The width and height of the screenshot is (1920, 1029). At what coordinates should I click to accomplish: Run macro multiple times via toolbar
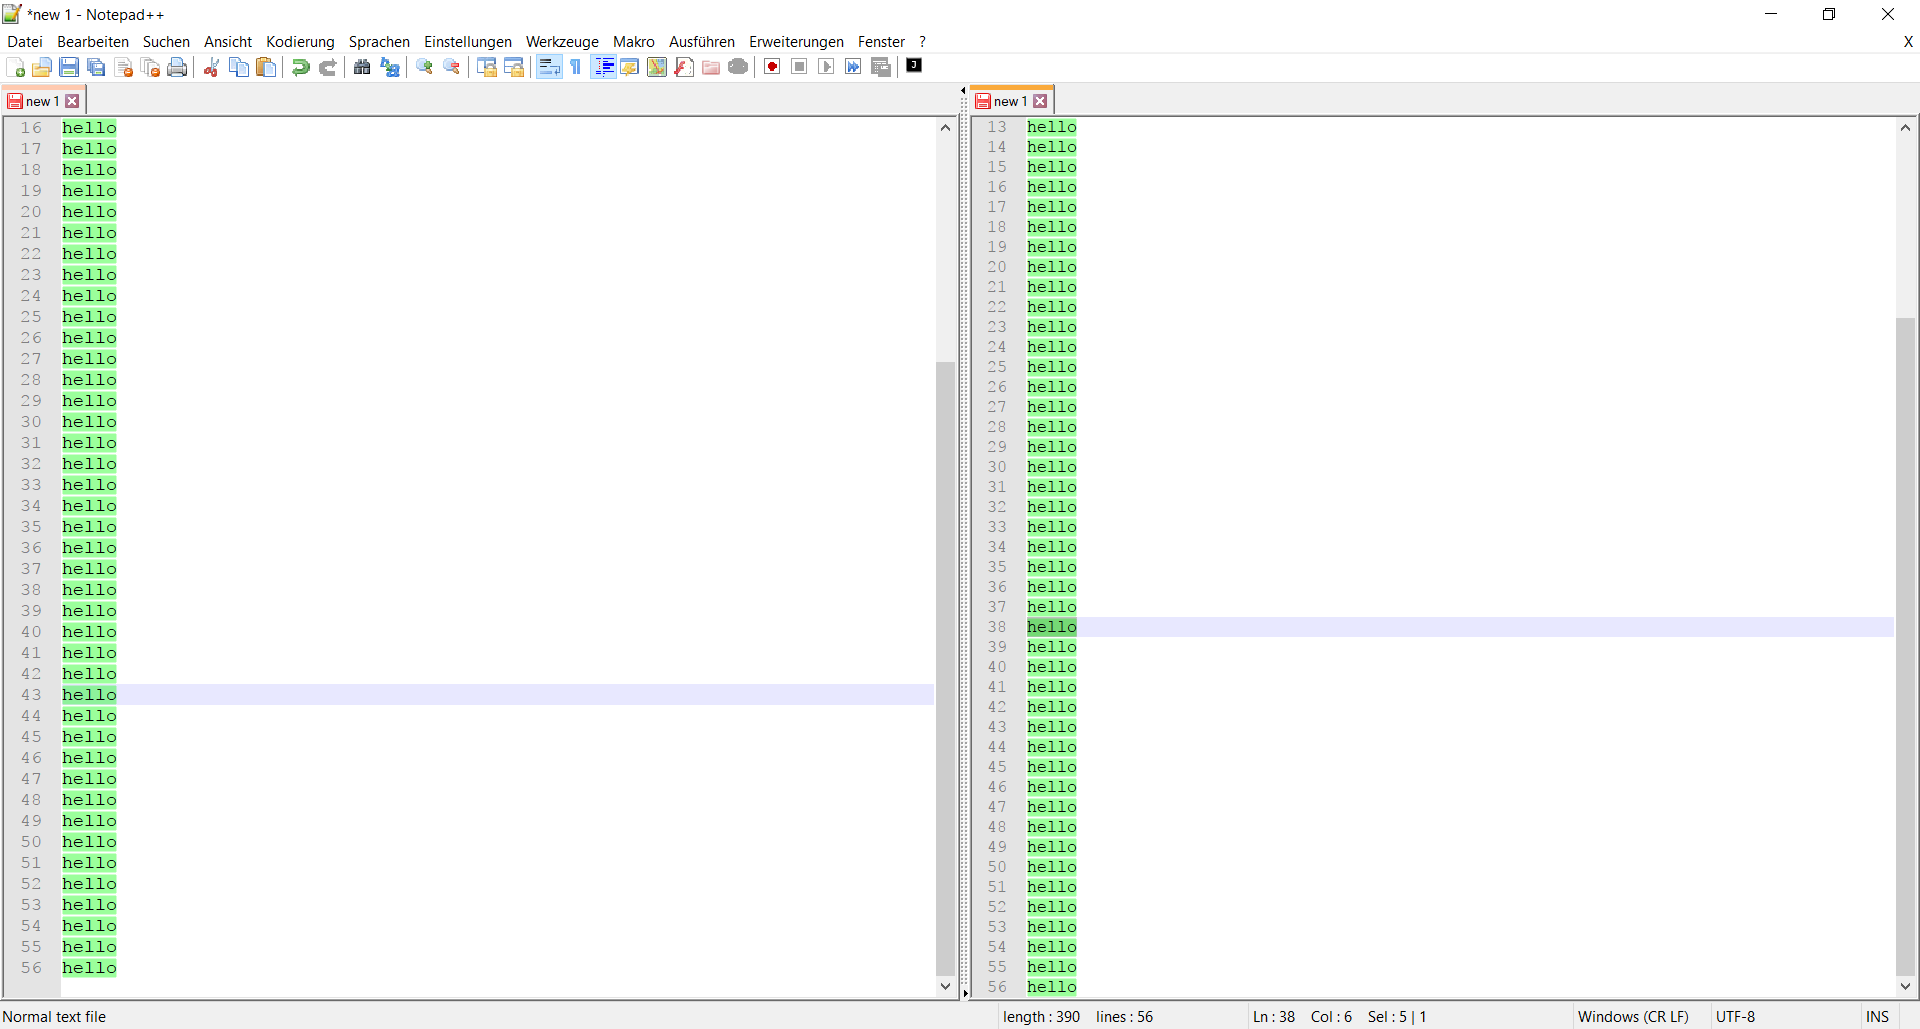click(853, 66)
